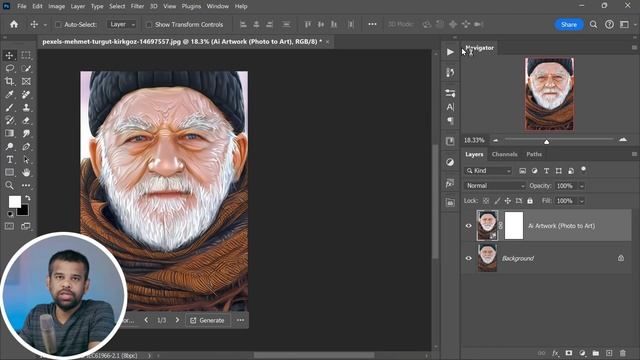Open the layer filter Kind dropdown

[488, 171]
